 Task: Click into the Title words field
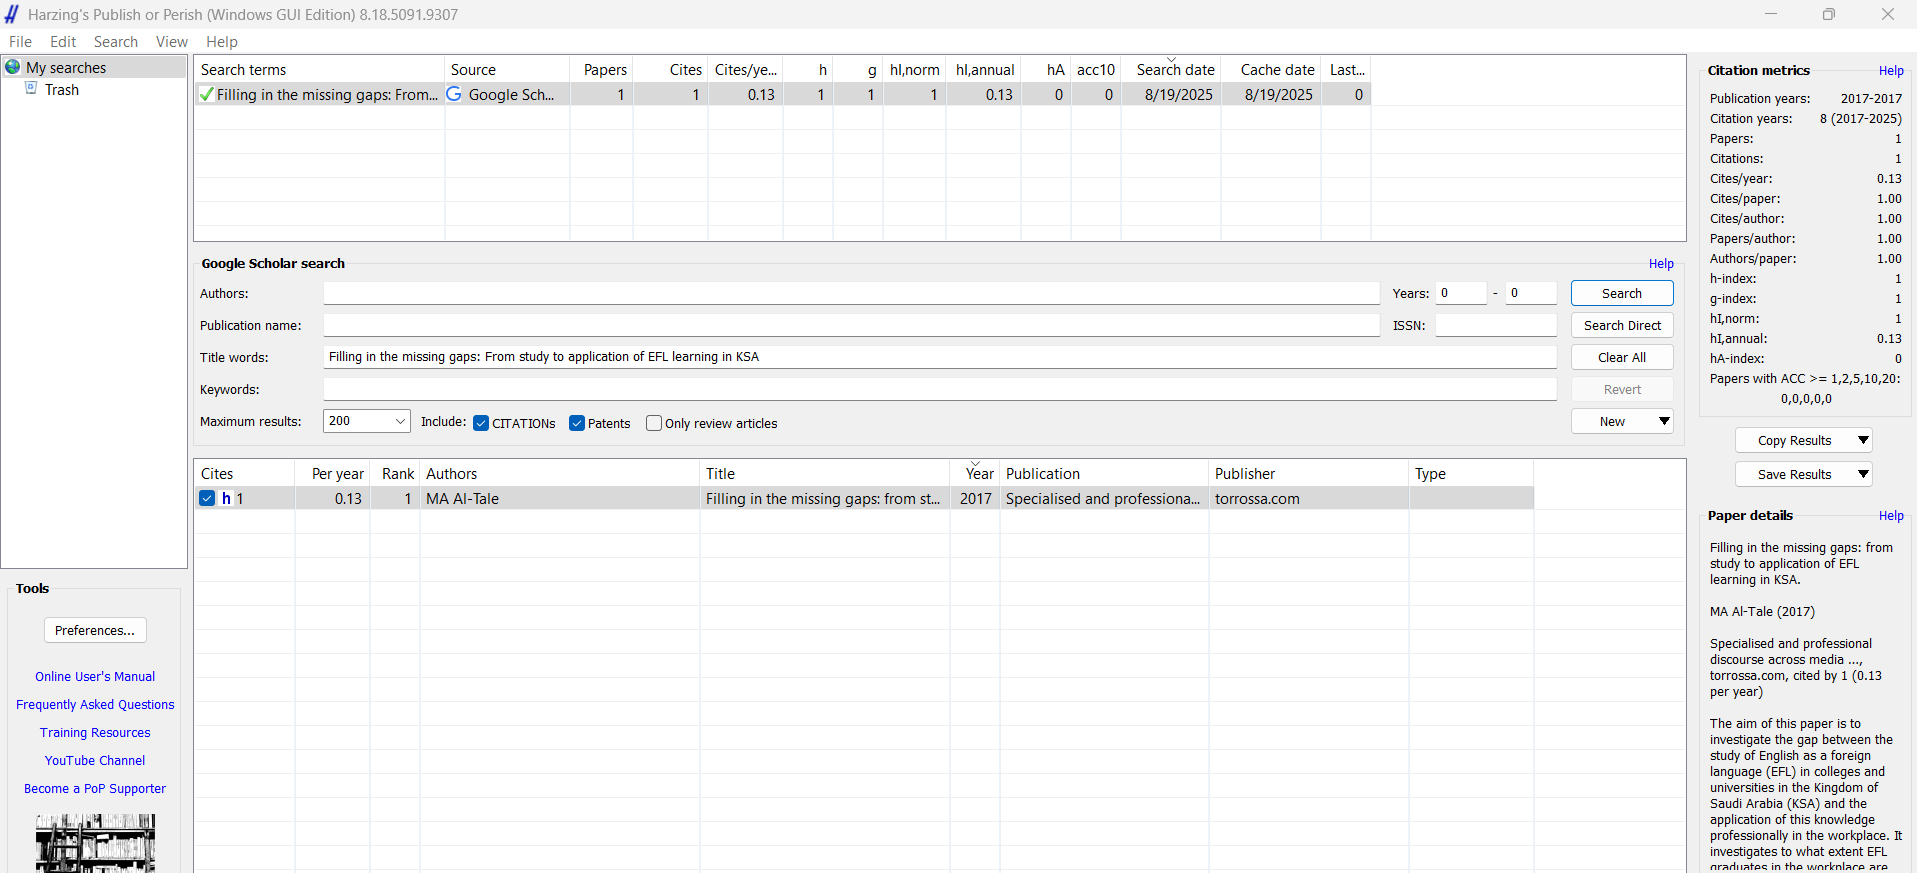[939, 357]
